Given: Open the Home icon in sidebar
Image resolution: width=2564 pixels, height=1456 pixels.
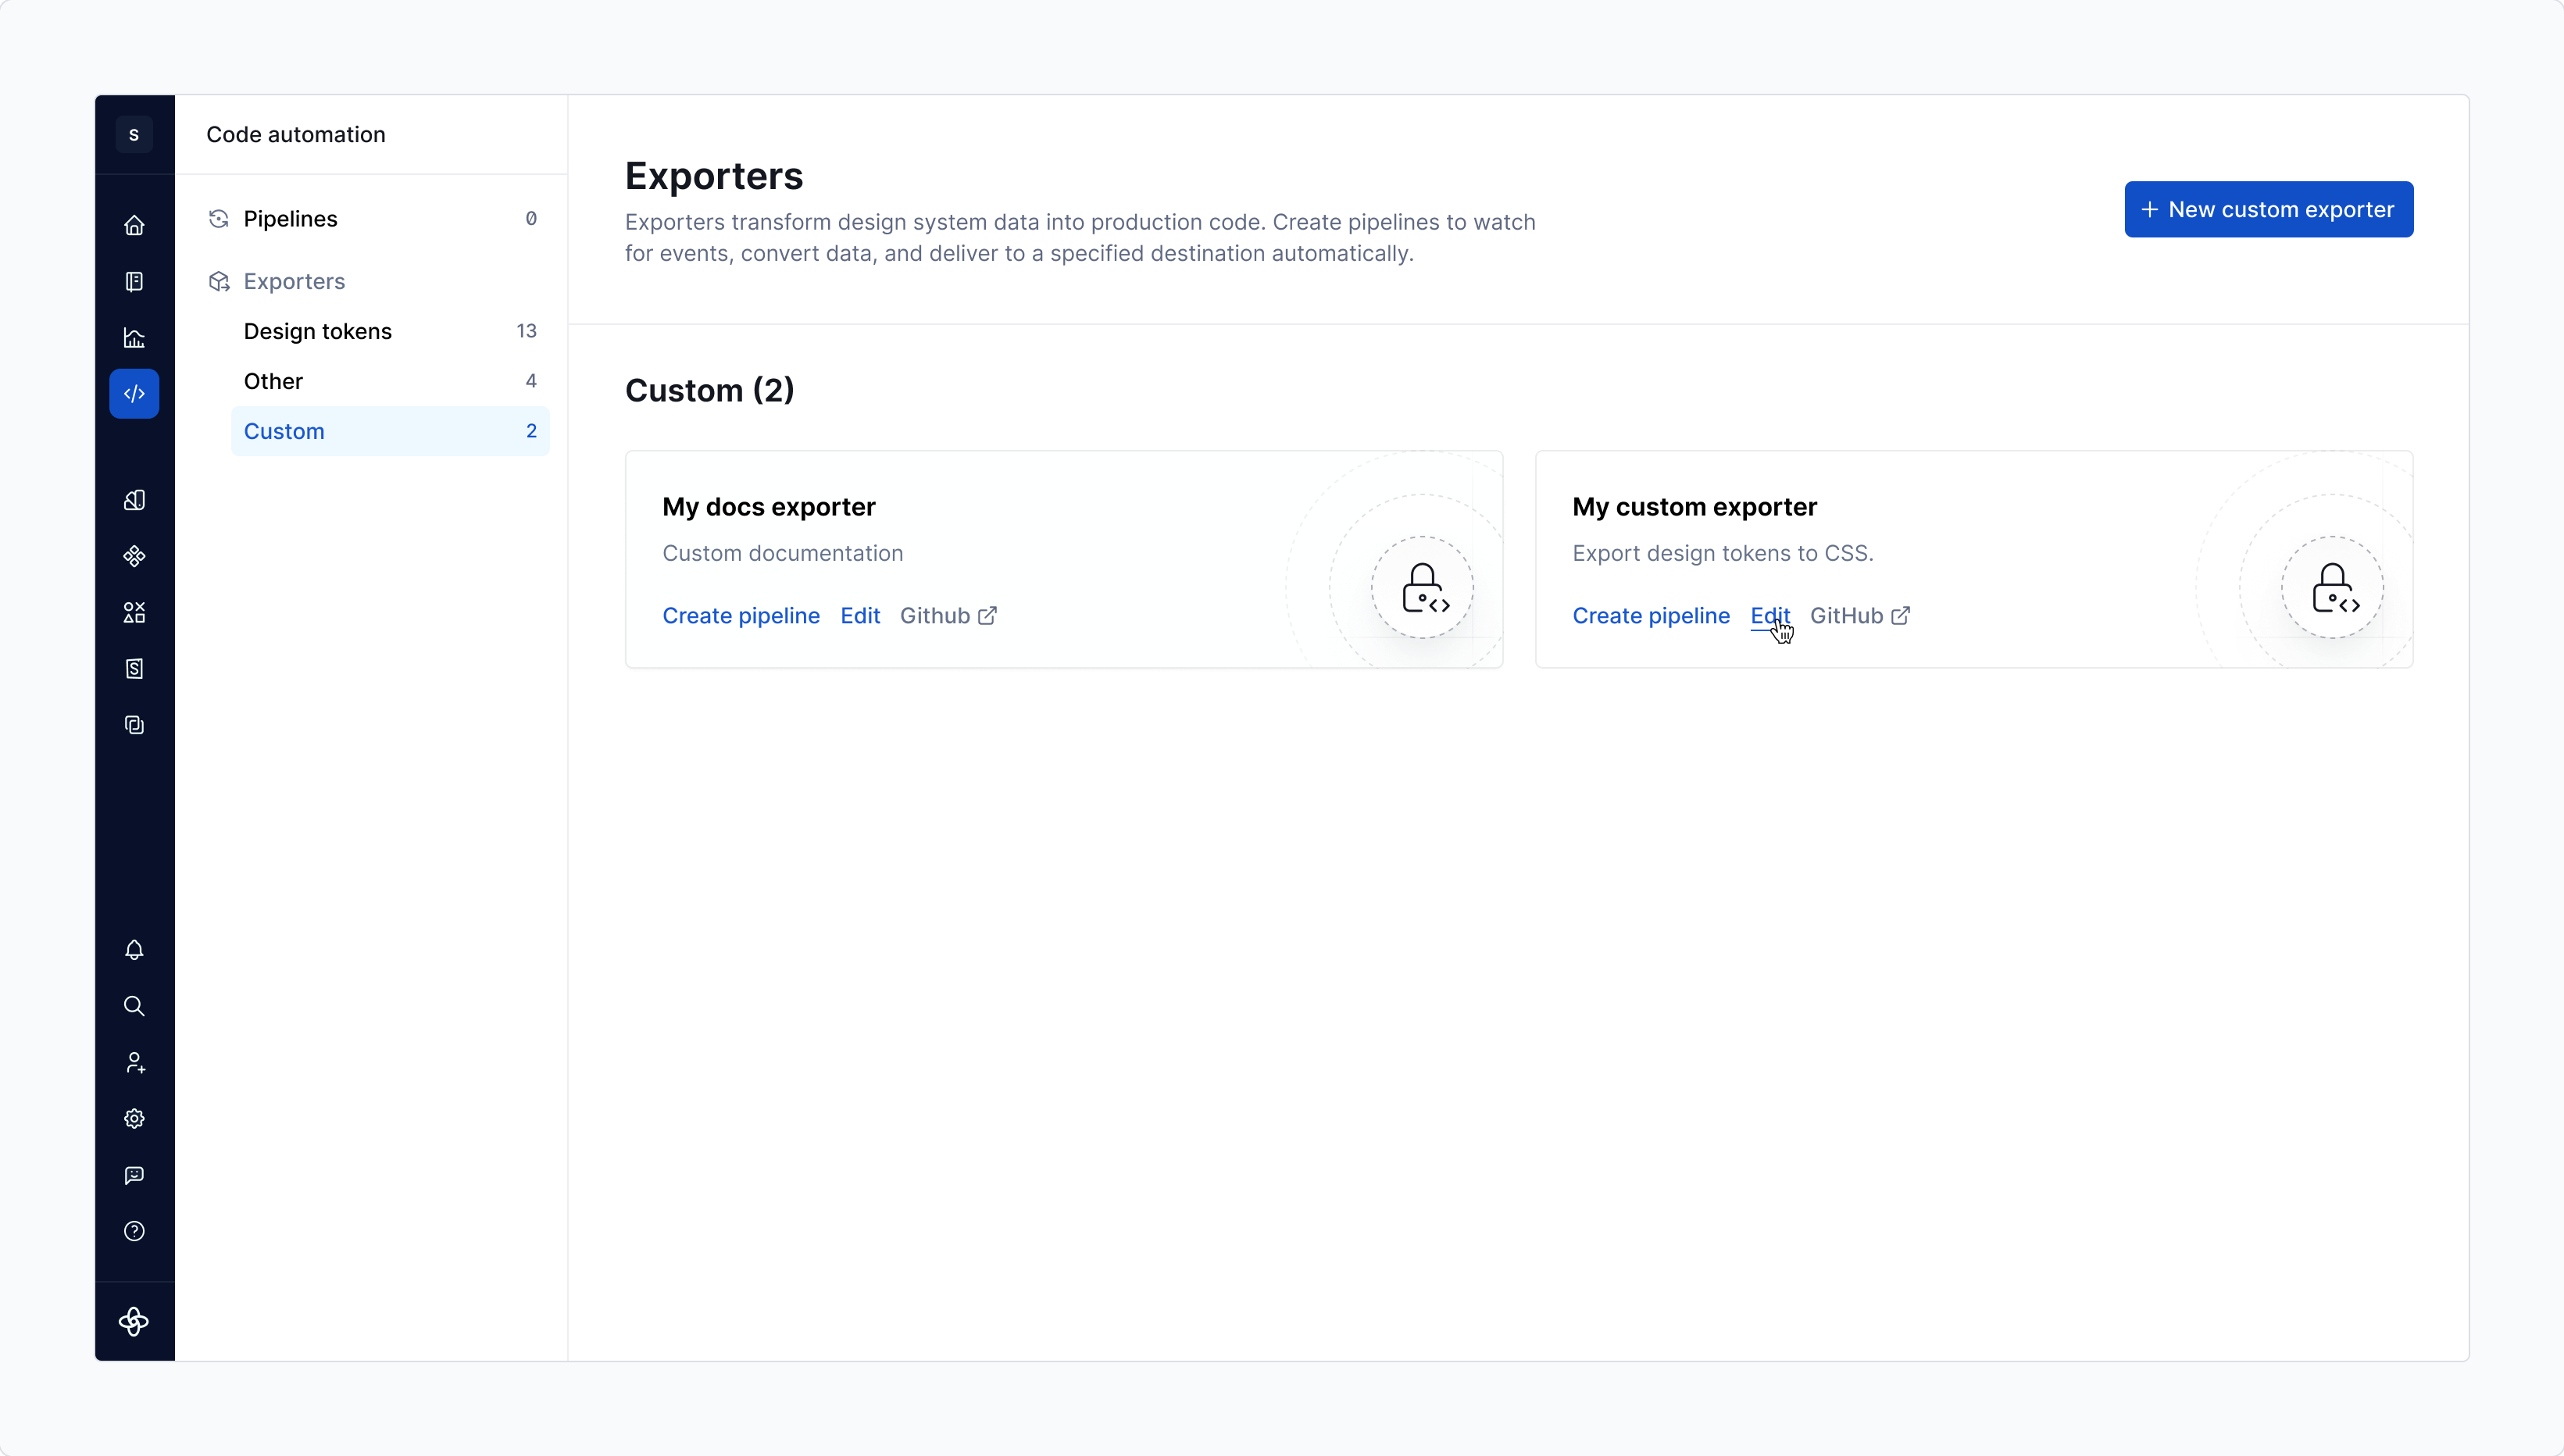Looking at the screenshot, I should 134,225.
